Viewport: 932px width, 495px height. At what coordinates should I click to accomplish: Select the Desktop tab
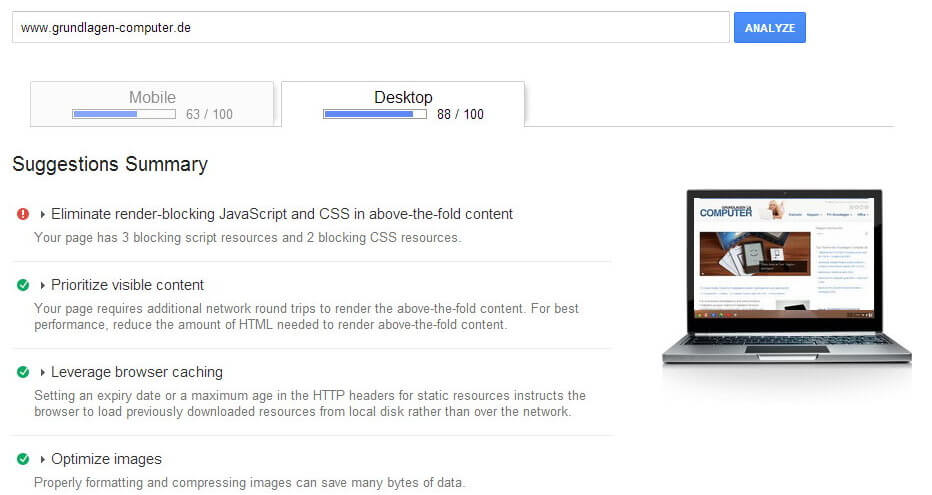pyautogui.click(x=403, y=104)
